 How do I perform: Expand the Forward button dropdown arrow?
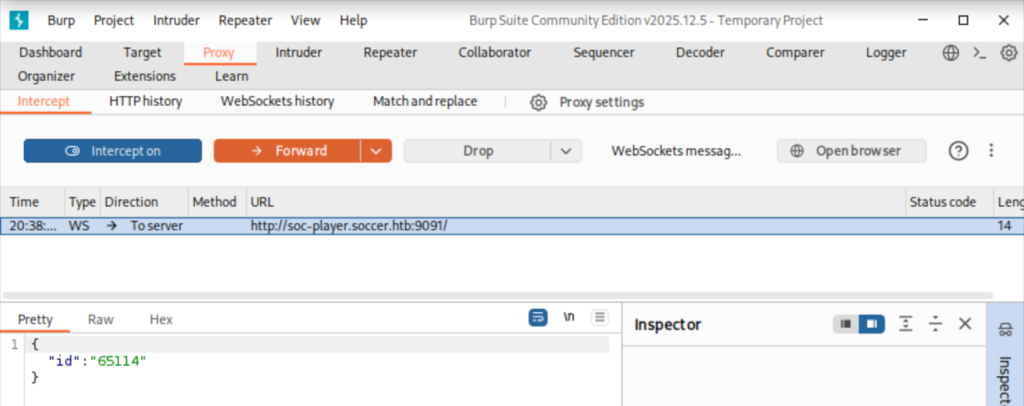coord(375,151)
